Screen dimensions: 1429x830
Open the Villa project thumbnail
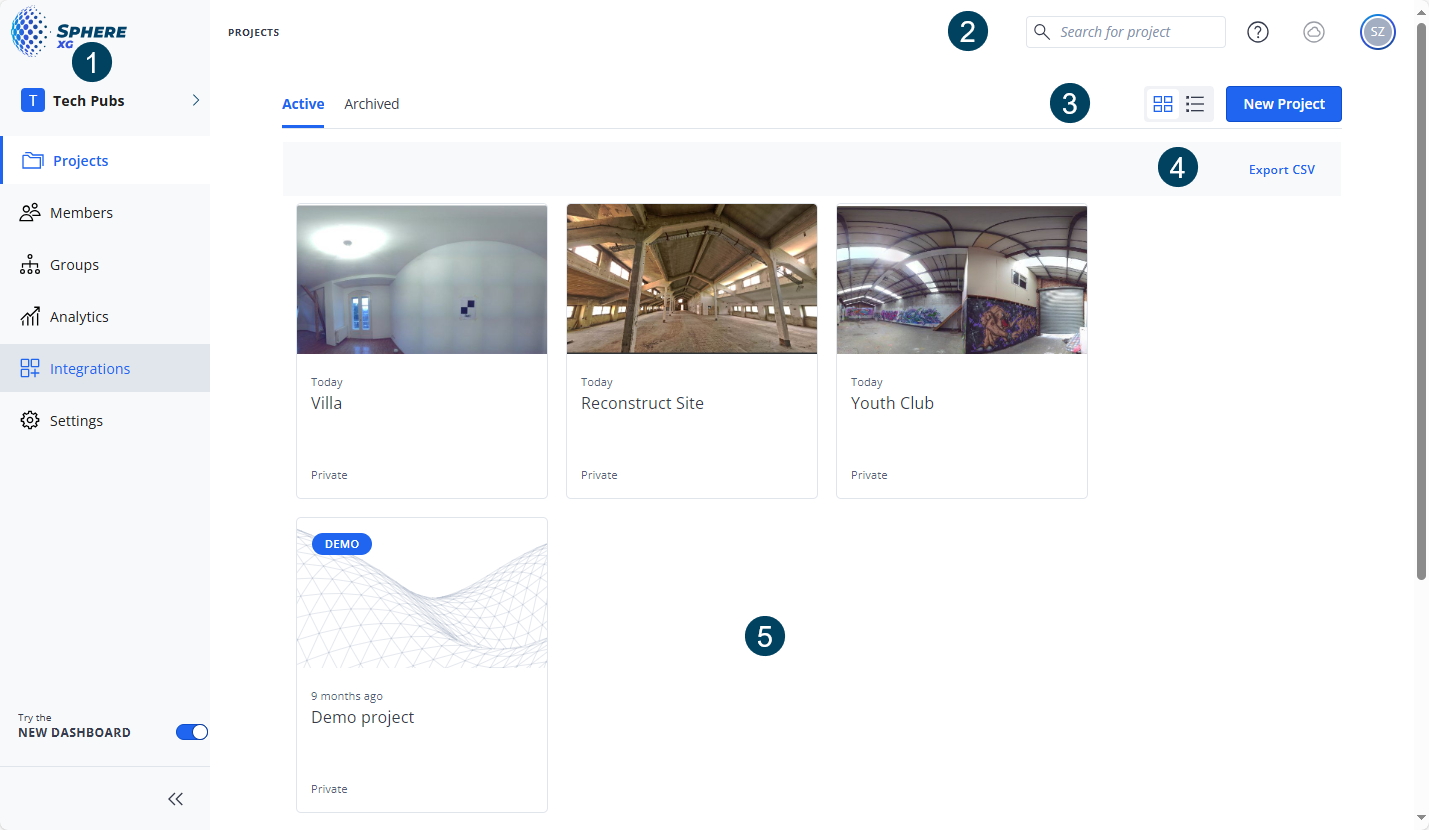coord(422,279)
